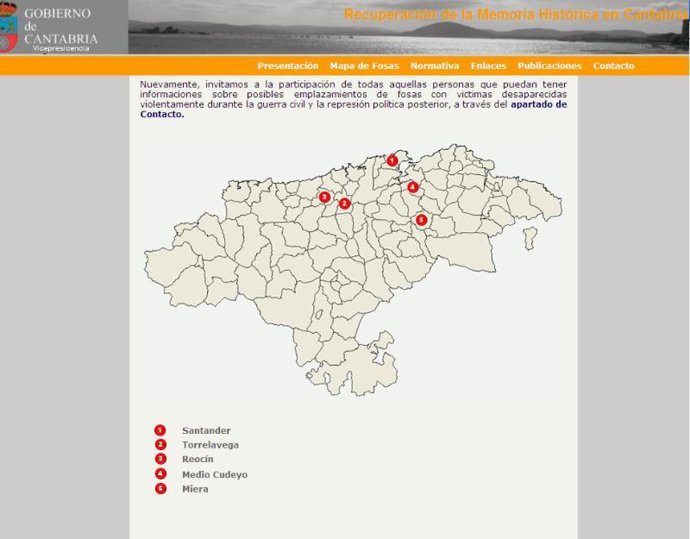Open the Presentación menu item

click(288, 66)
